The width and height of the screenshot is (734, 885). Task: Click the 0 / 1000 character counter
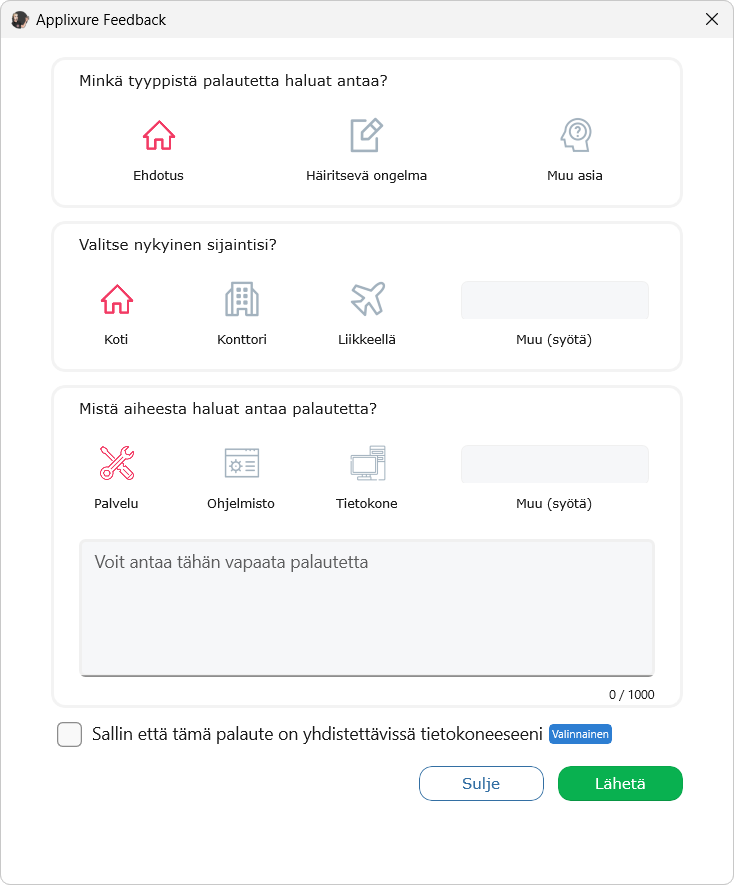(630, 693)
